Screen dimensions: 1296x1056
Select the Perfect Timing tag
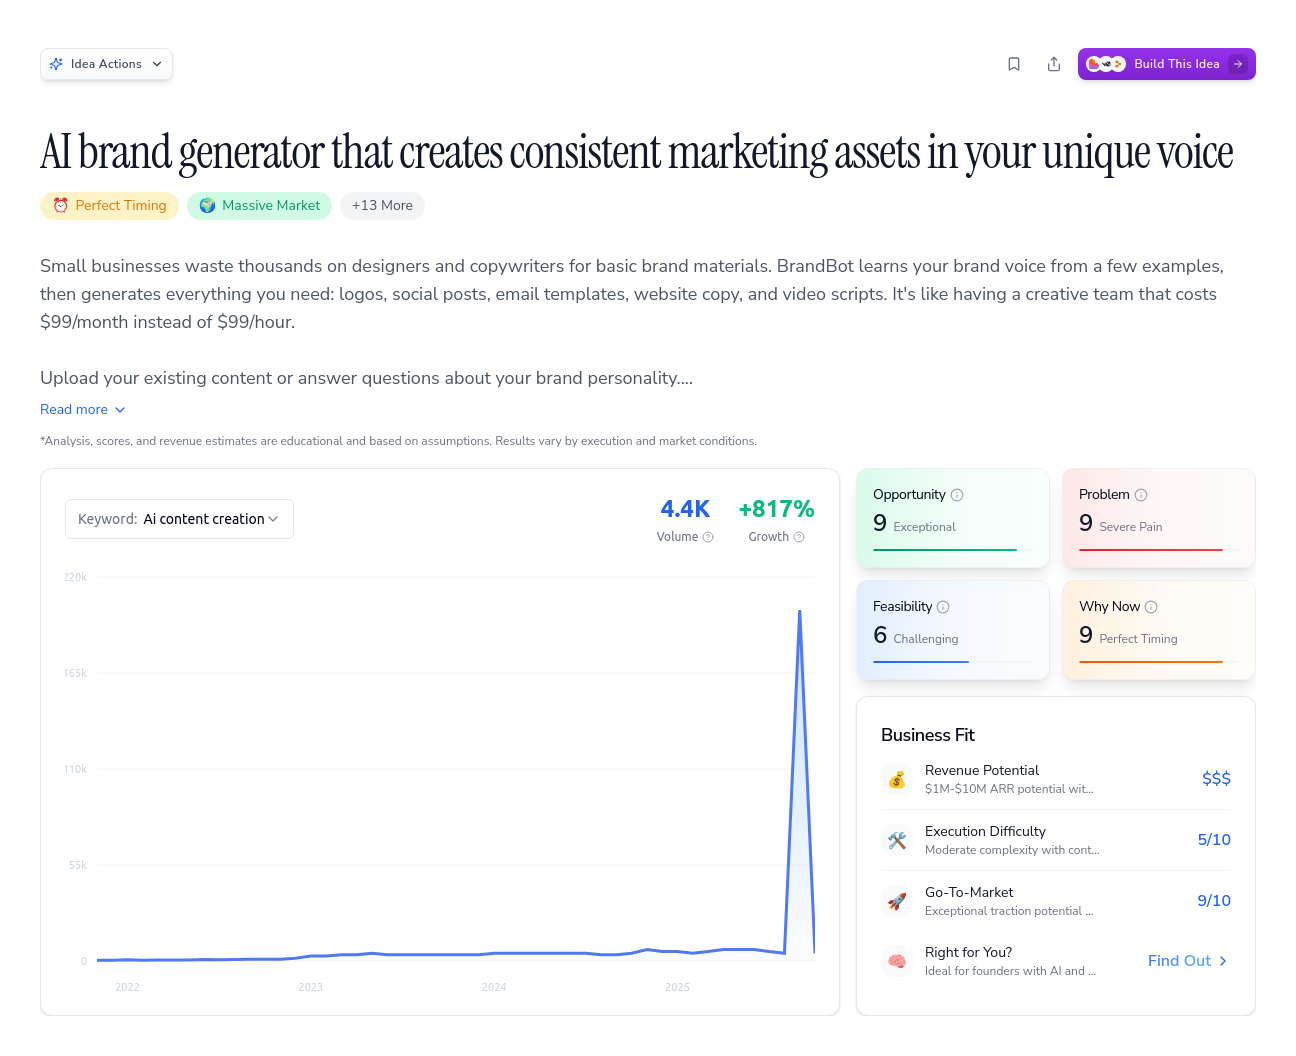click(109, 205)
